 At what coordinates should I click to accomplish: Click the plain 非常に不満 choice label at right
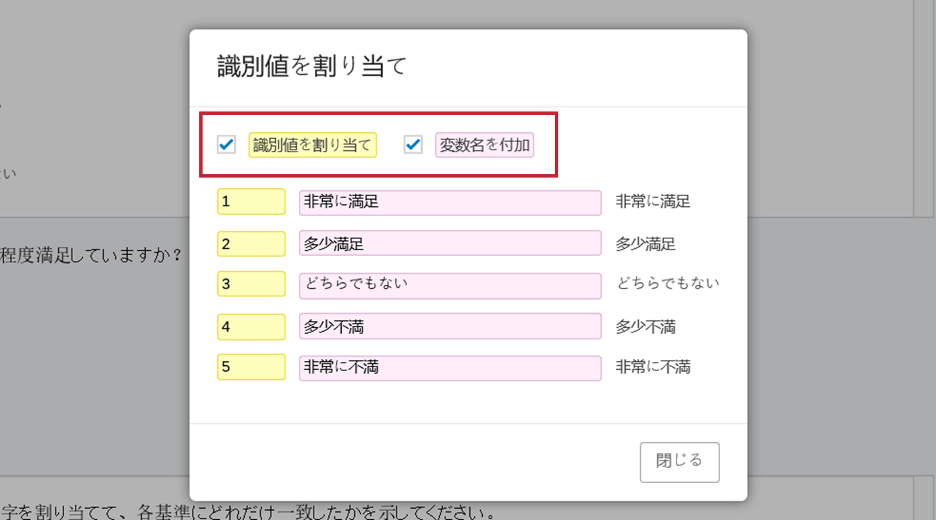(653, 367)
